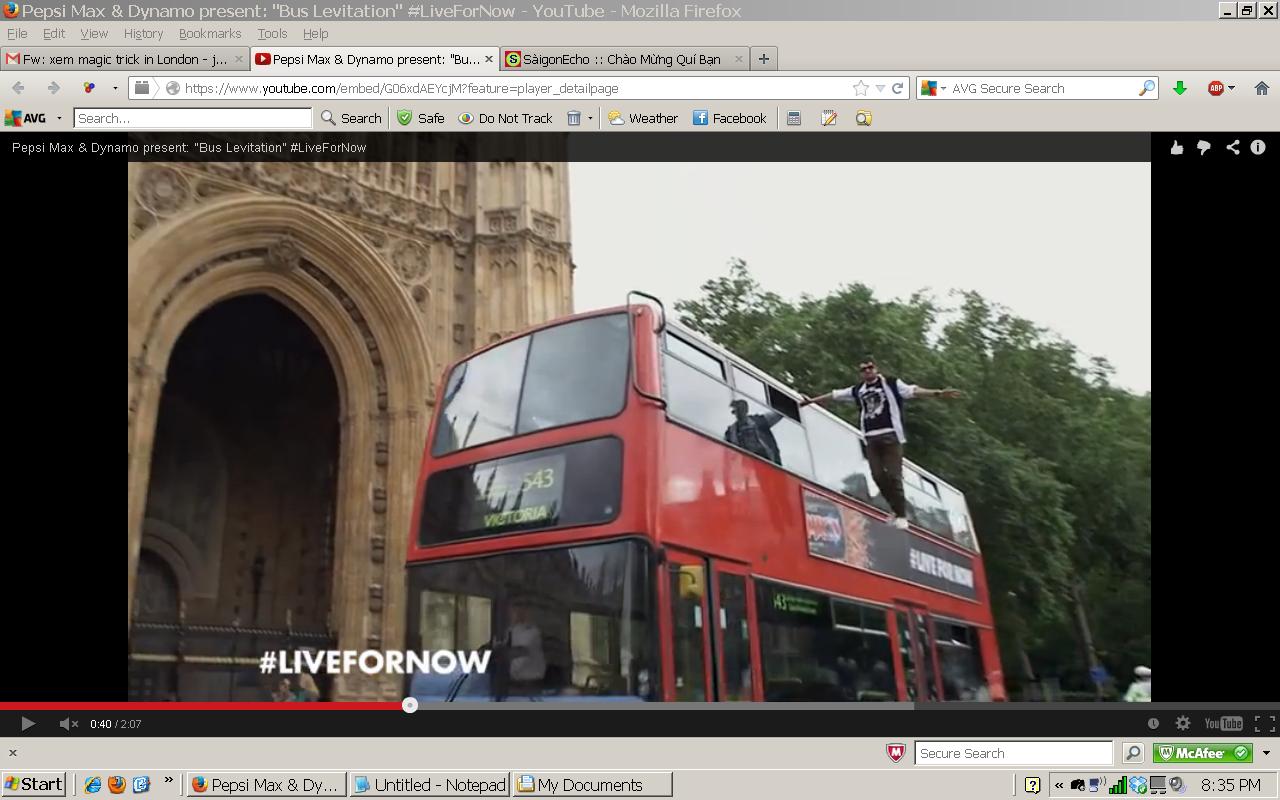Open the Help menu

pyautogui.click(x=315, y=33)
